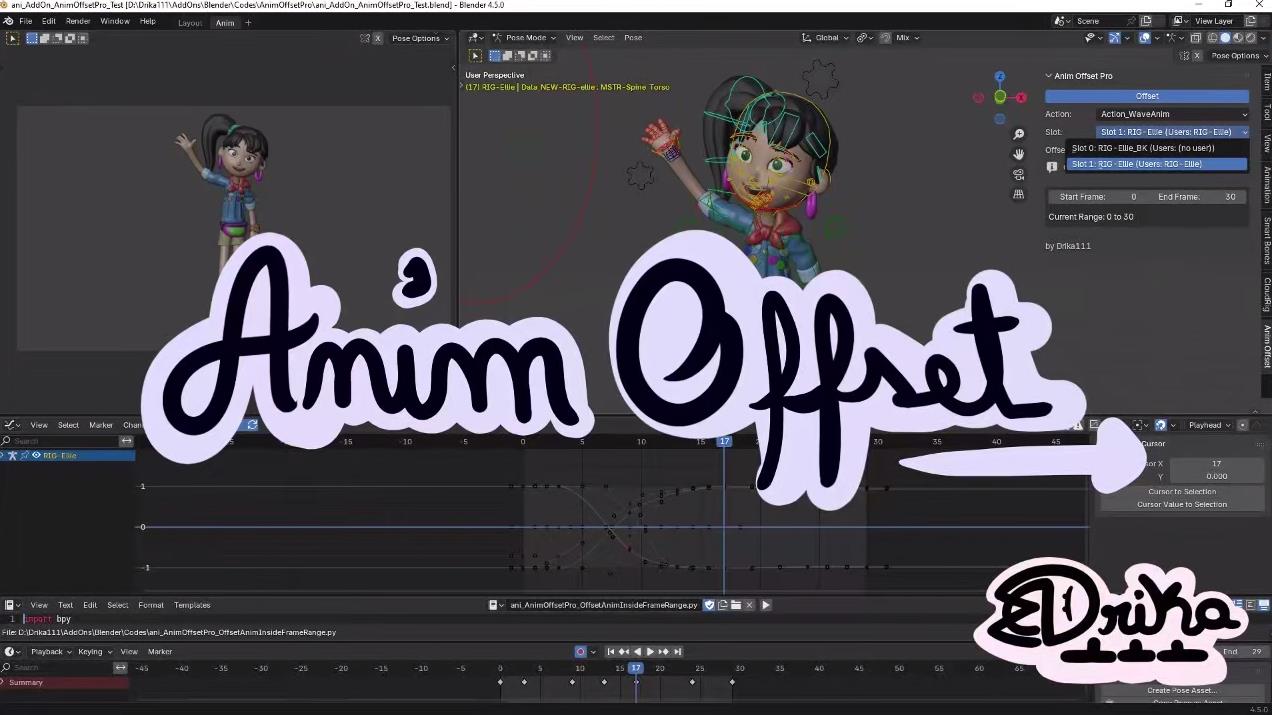Click the red X axis on the navigation gizmo
Image resolution: width=1272 pixels, height=715 pixels.
point(1021,98)
